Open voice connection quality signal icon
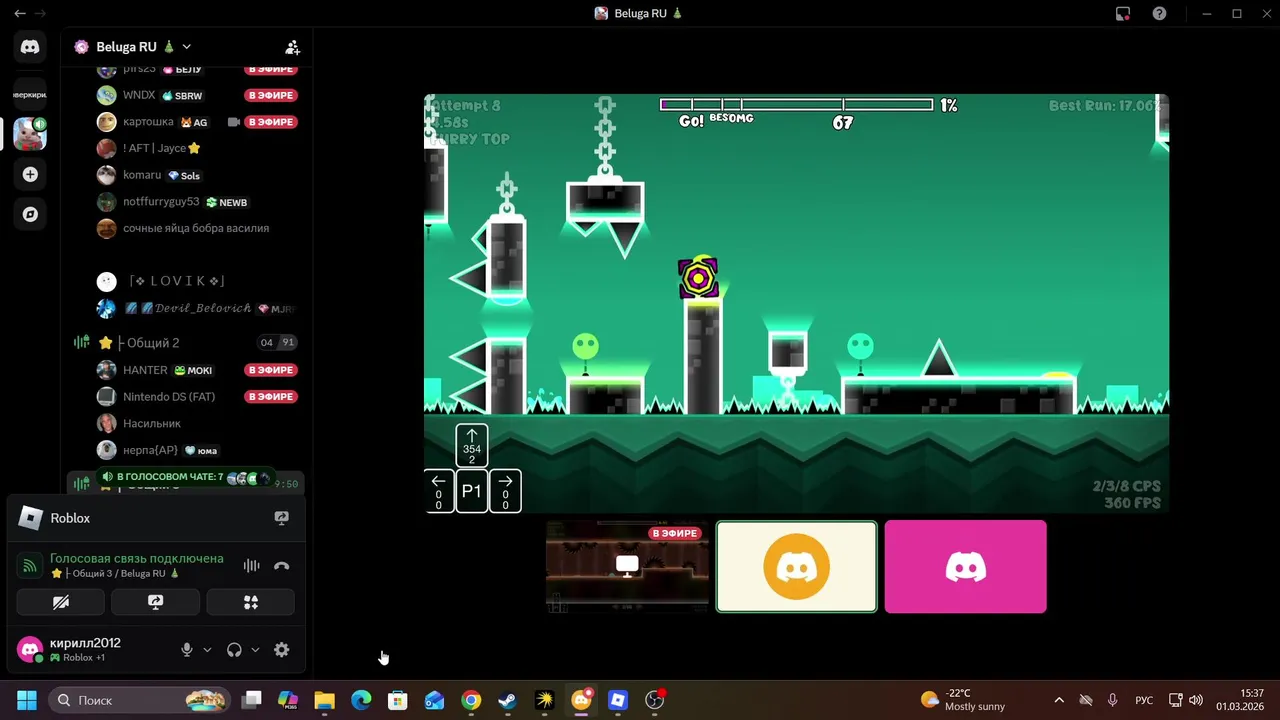 30,566
